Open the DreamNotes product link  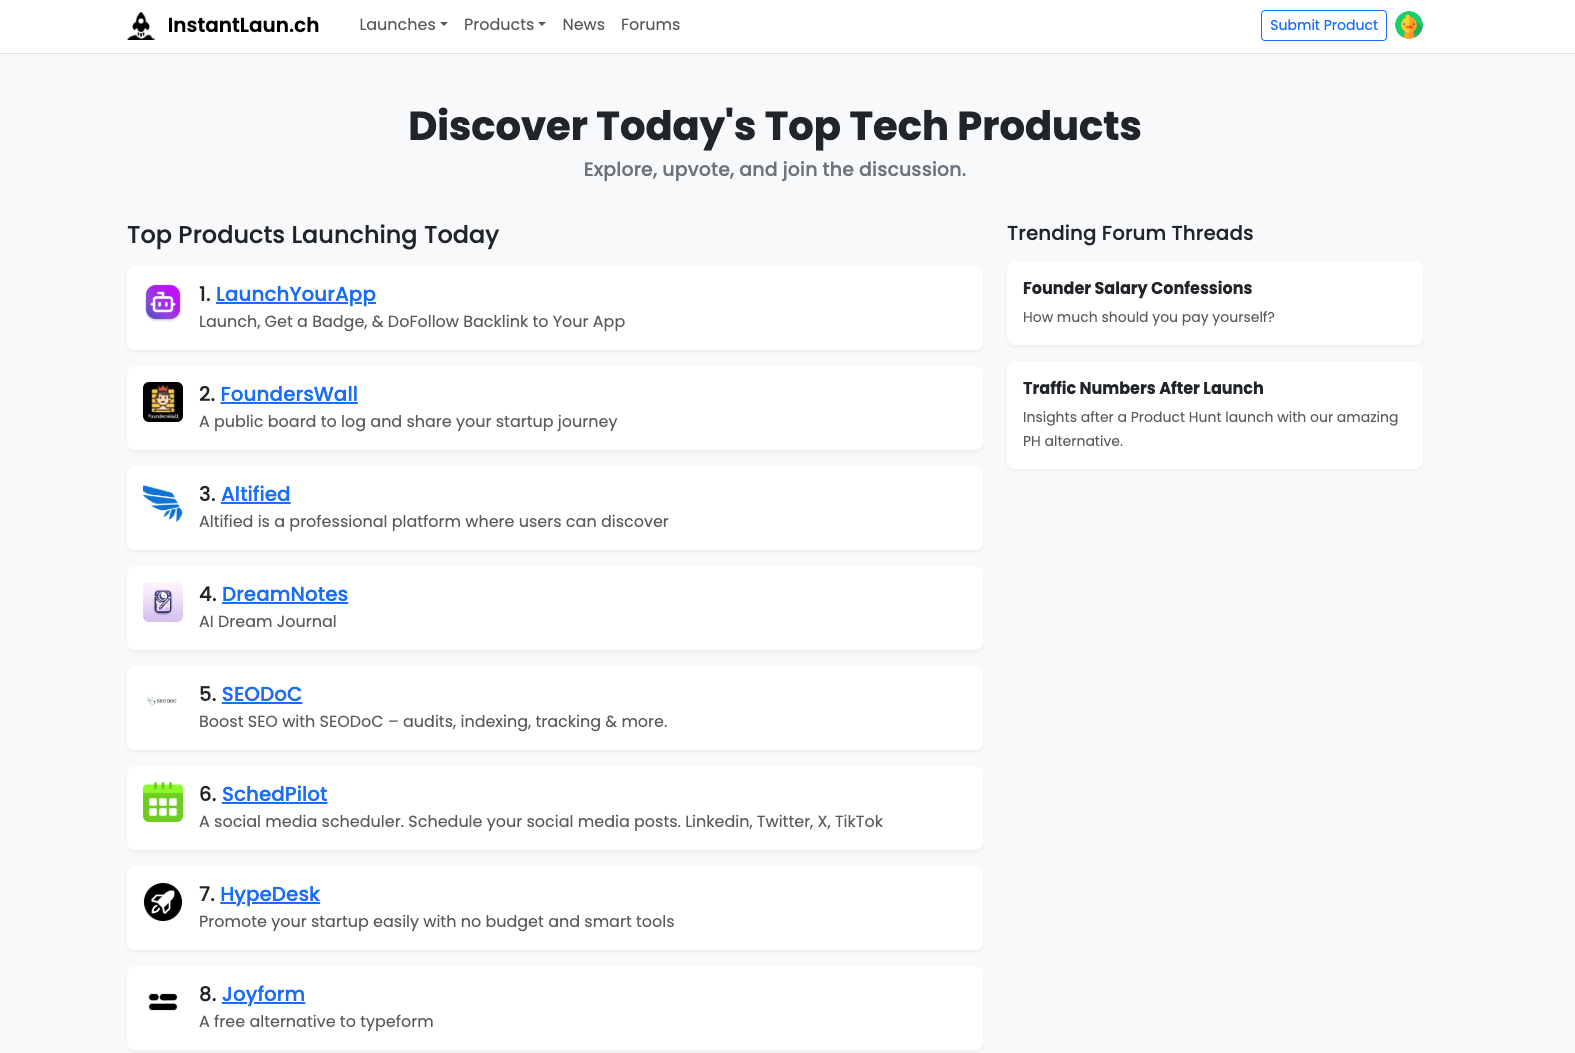click(285, 594)
